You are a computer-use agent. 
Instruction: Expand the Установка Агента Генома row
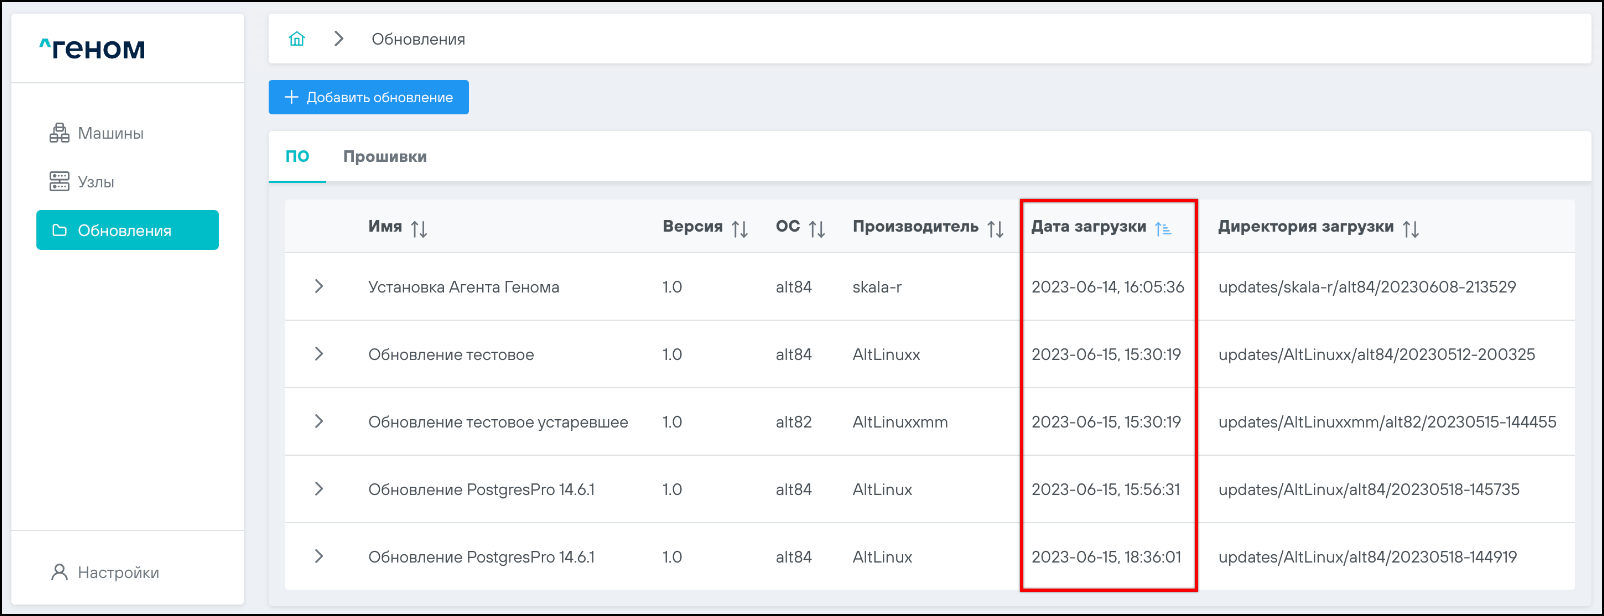coord(319,287)
